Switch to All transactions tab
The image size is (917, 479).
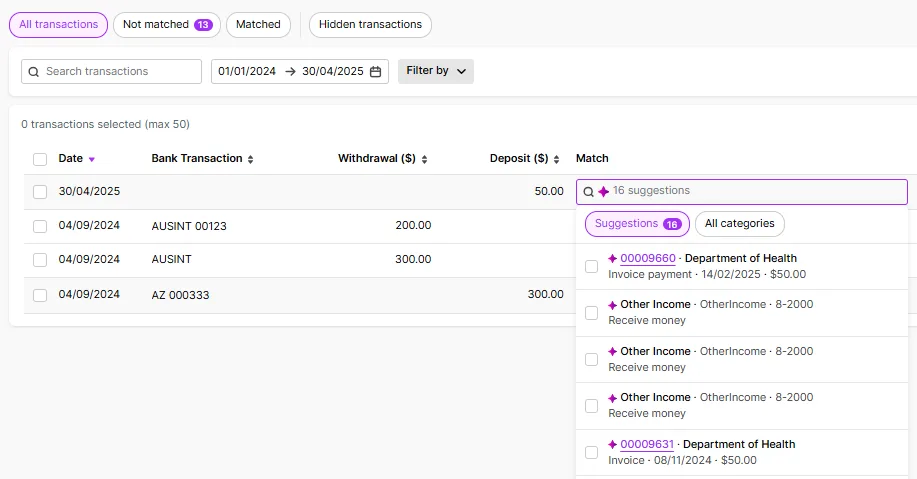(58, 25)
